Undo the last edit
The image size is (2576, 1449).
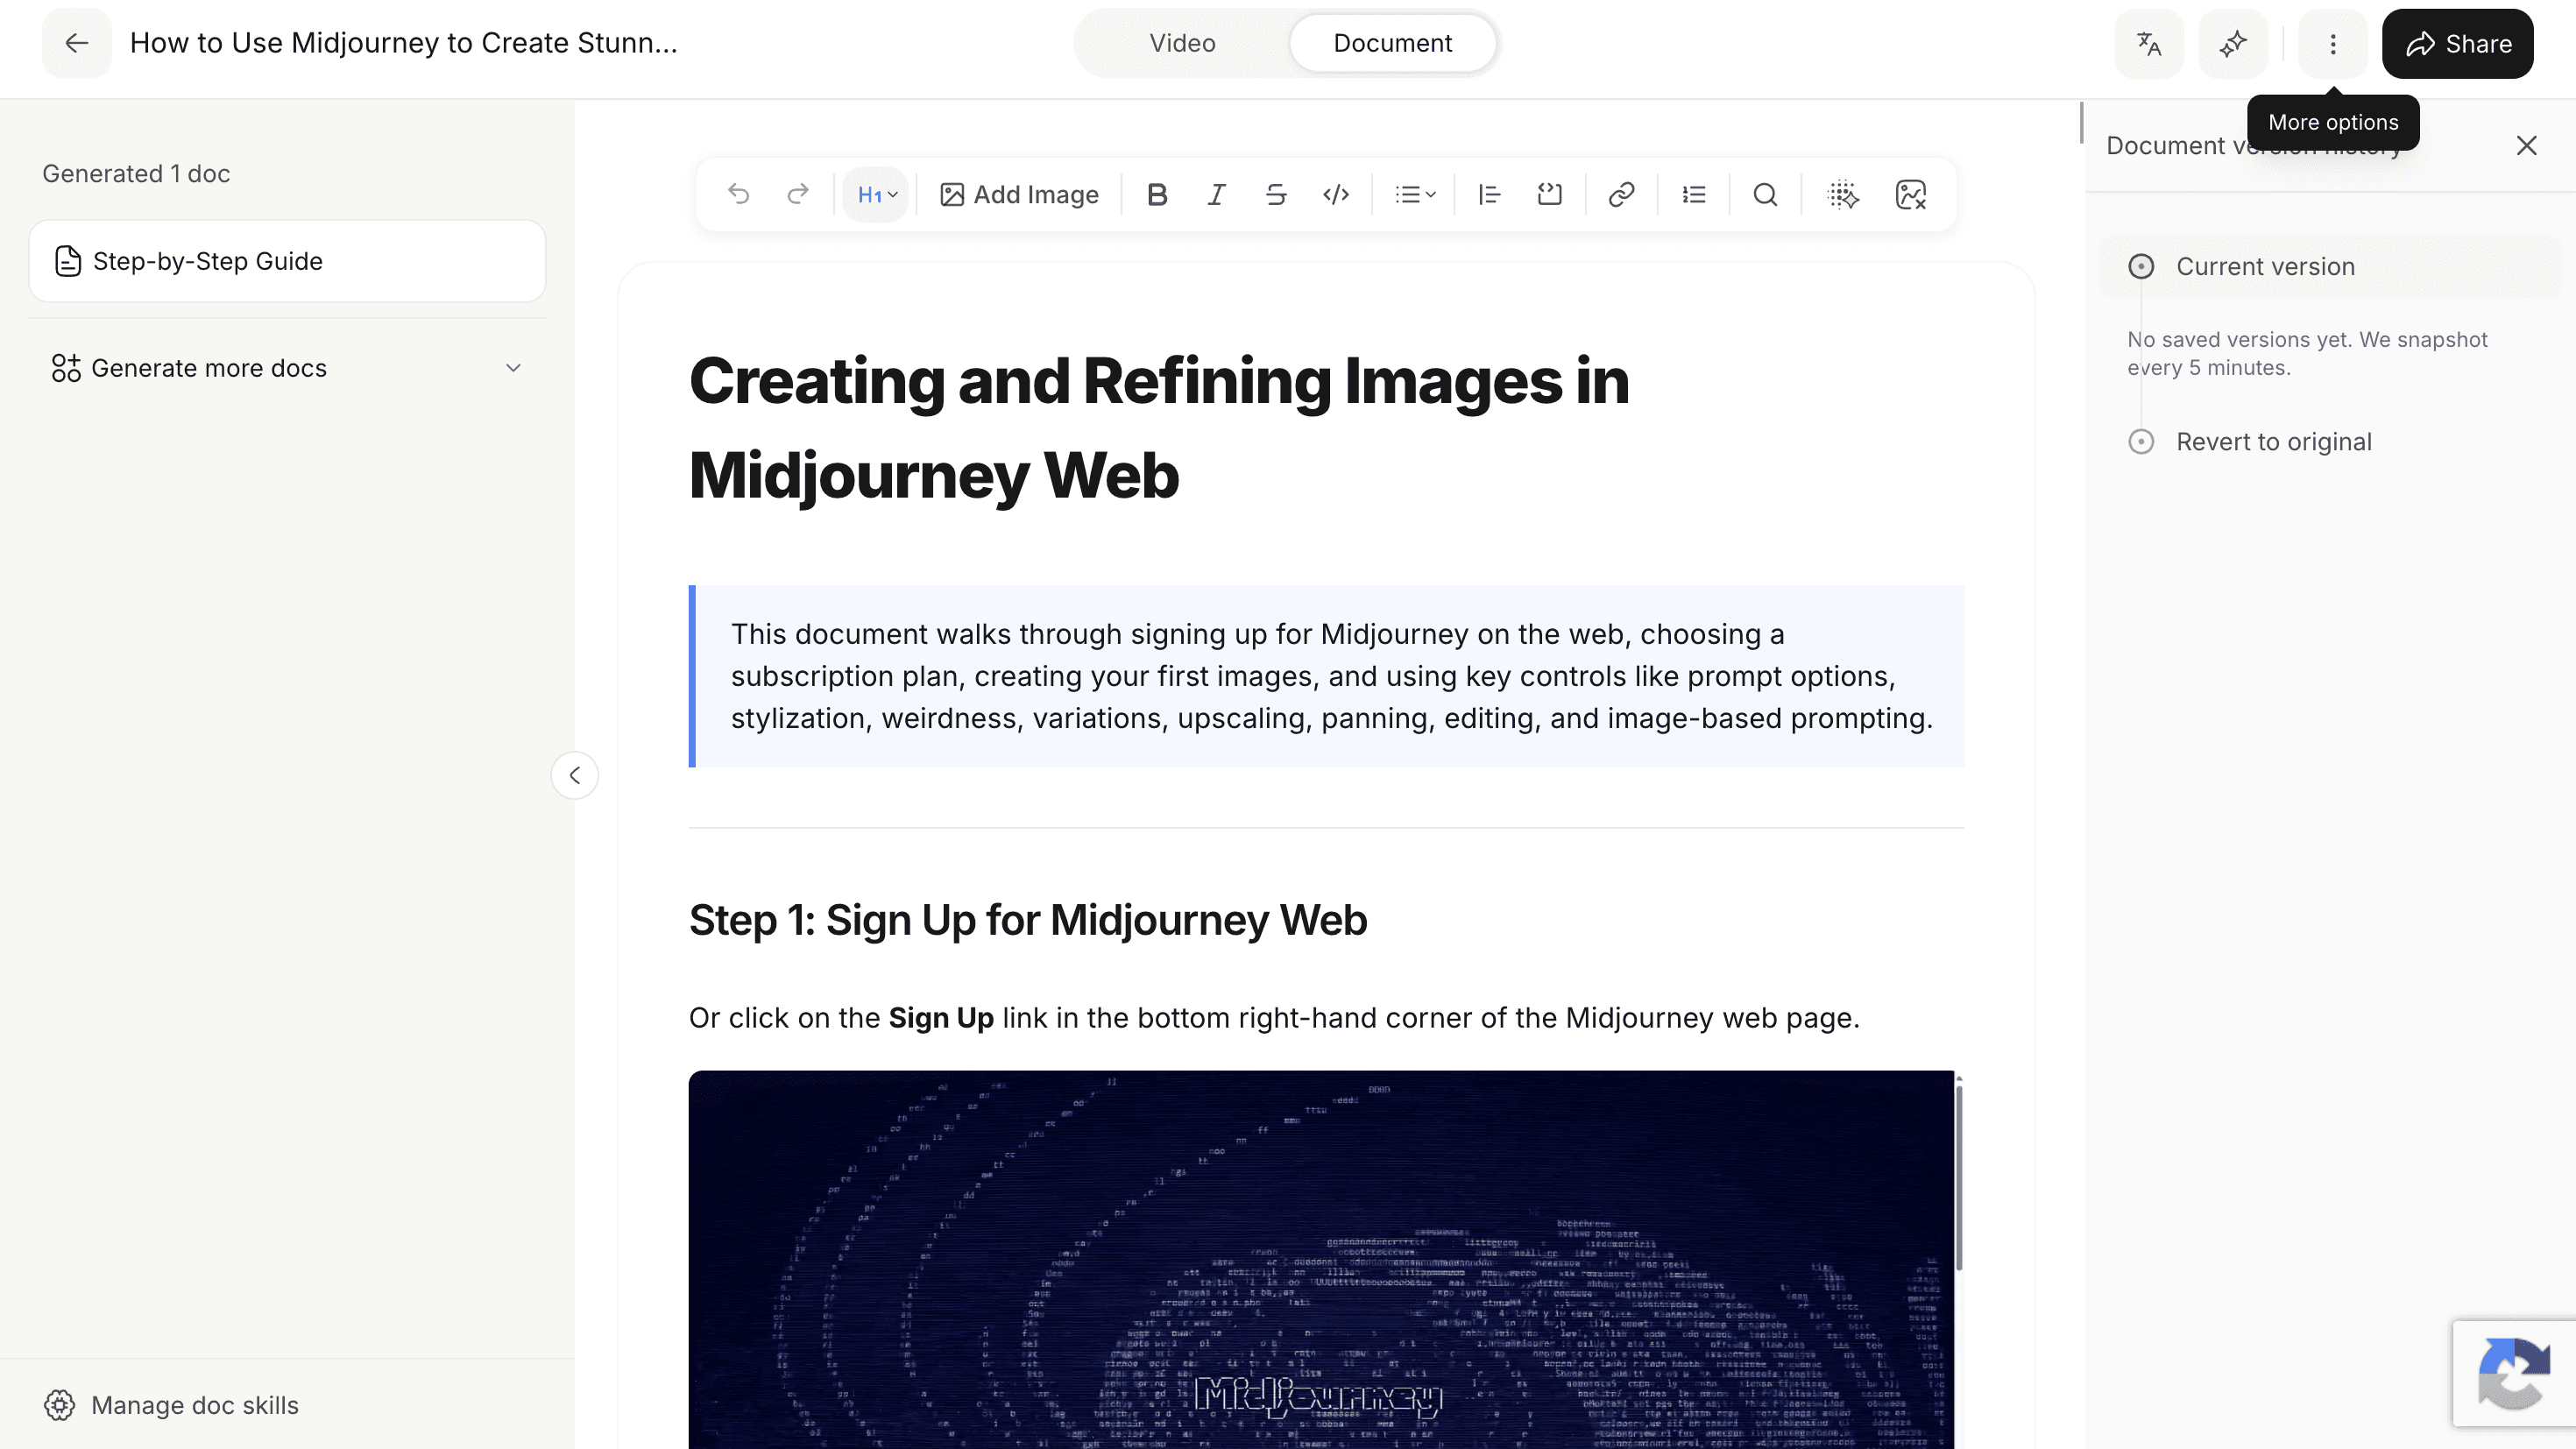coord(738,194)
